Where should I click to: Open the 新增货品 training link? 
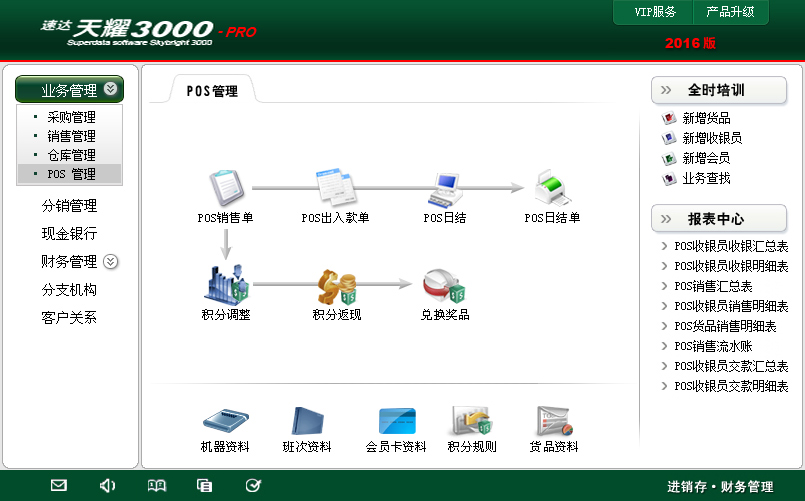706,118
